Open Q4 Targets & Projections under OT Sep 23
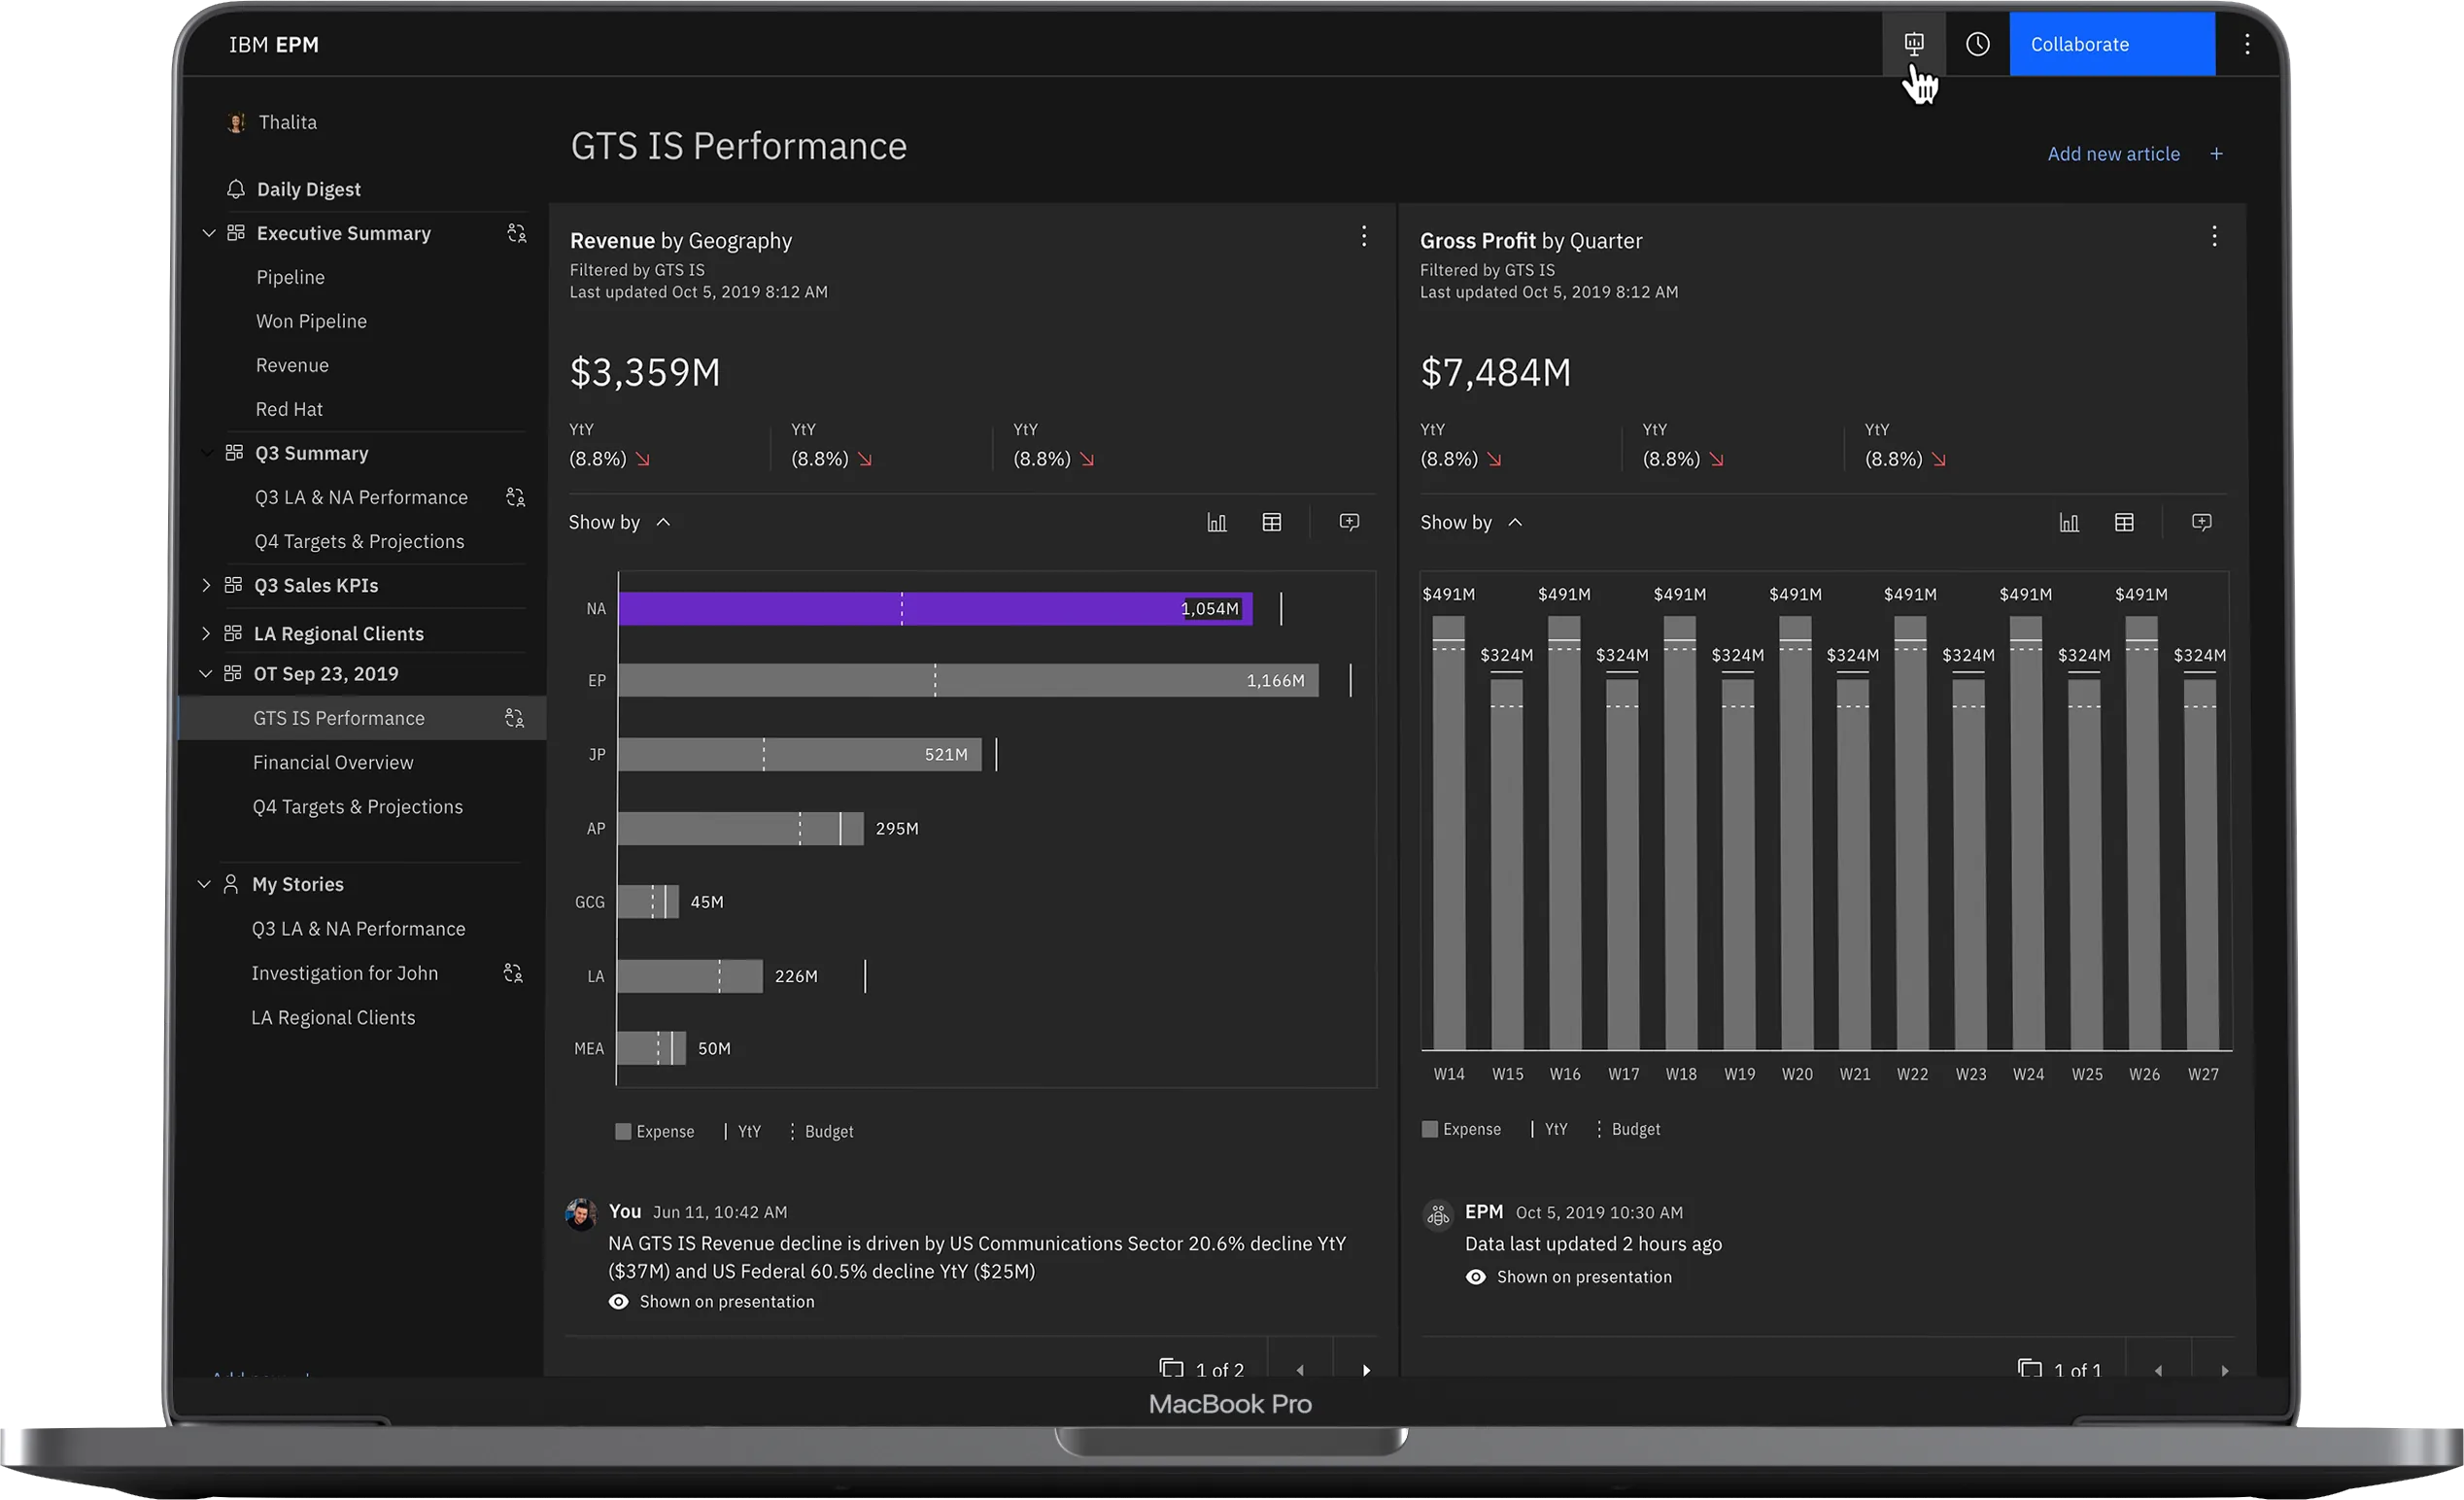The image size is (2464, 1500). [357, 806]
